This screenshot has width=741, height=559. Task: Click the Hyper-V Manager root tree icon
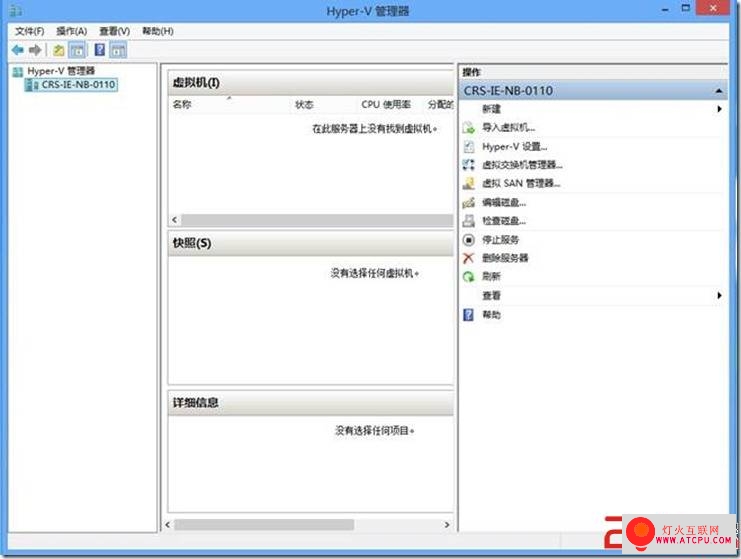coord(18,71)
